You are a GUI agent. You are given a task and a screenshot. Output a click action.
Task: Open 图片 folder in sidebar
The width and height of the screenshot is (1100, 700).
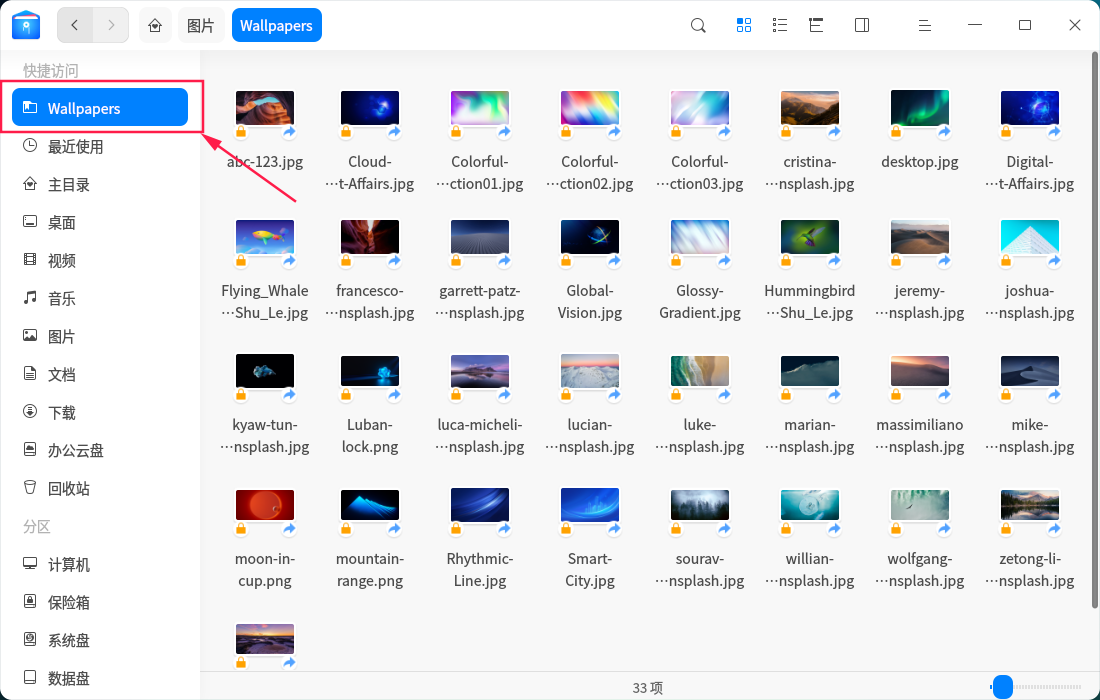click(x=100, y=336)
